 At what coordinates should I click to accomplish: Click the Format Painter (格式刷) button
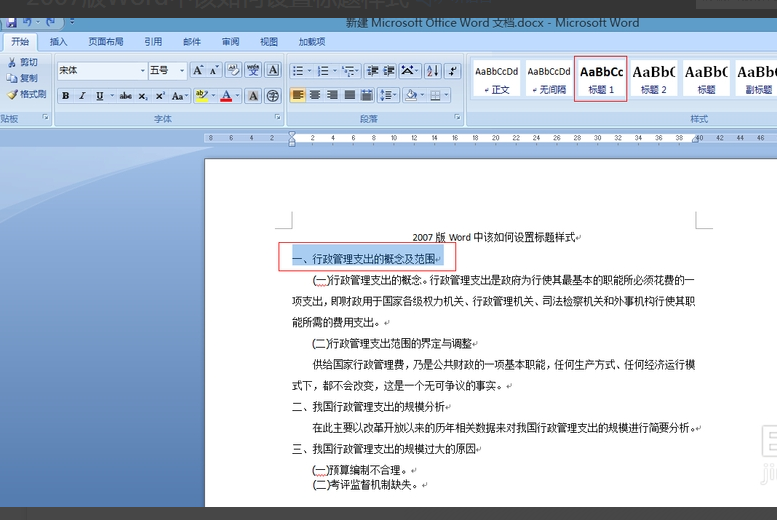[27, 94]
